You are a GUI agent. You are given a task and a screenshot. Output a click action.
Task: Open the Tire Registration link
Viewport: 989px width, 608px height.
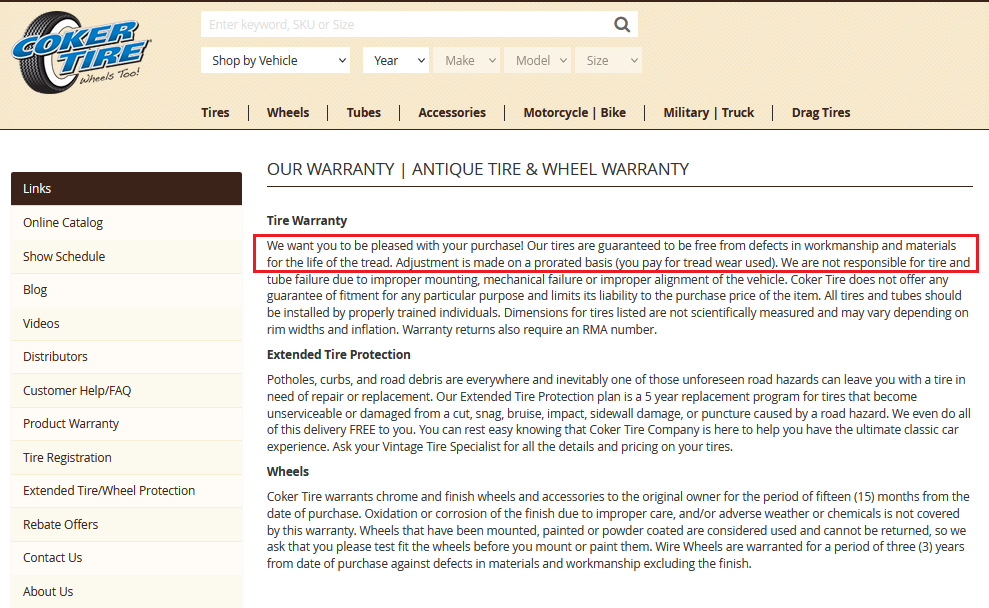click(67, 458)
